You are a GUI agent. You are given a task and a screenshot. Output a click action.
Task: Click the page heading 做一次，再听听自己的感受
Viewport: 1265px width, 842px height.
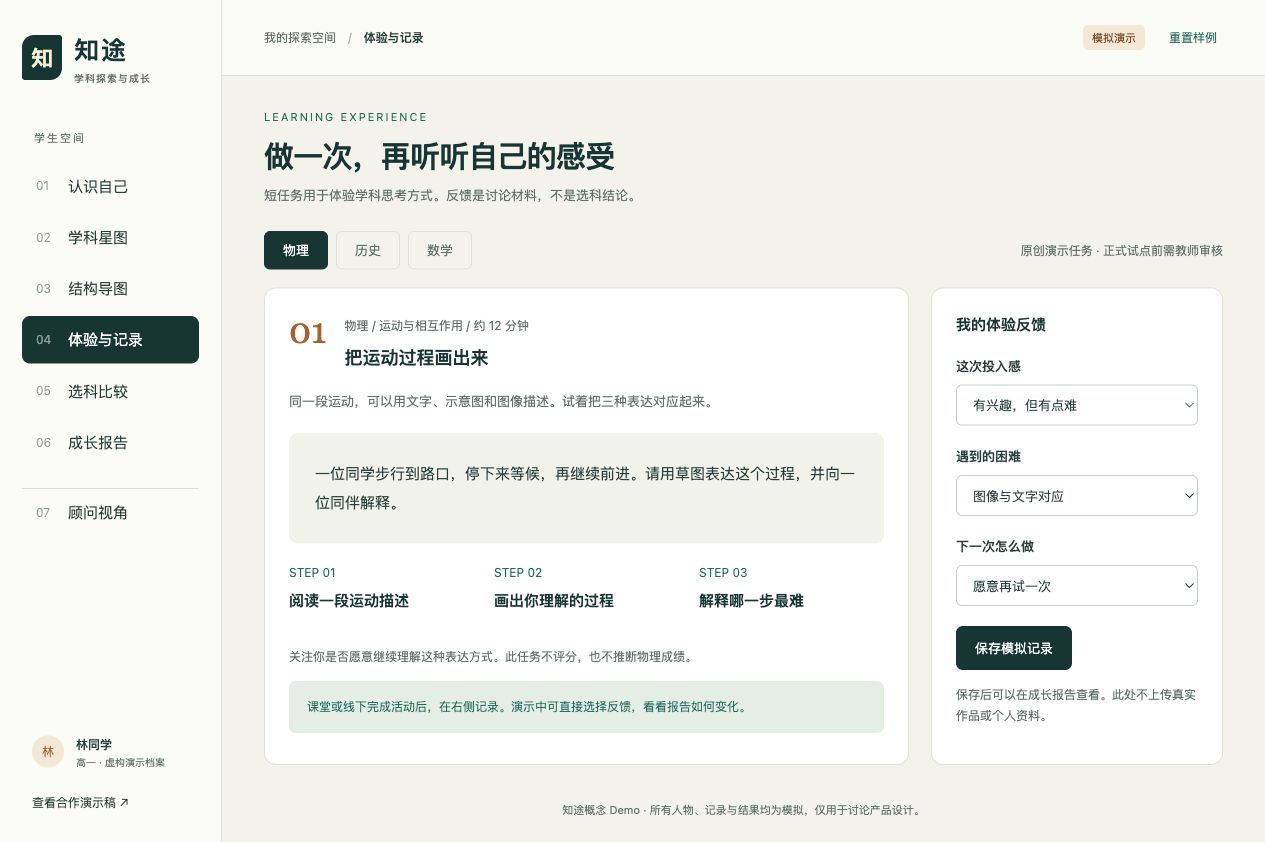(x=439, y=157)
